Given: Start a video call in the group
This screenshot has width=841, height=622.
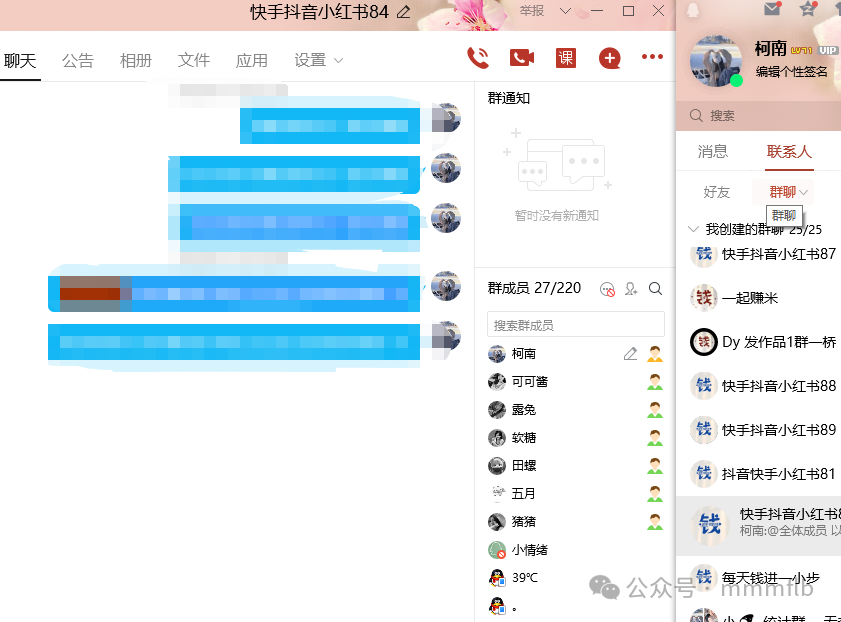Looking at the screenshot, I should point(522,57).
